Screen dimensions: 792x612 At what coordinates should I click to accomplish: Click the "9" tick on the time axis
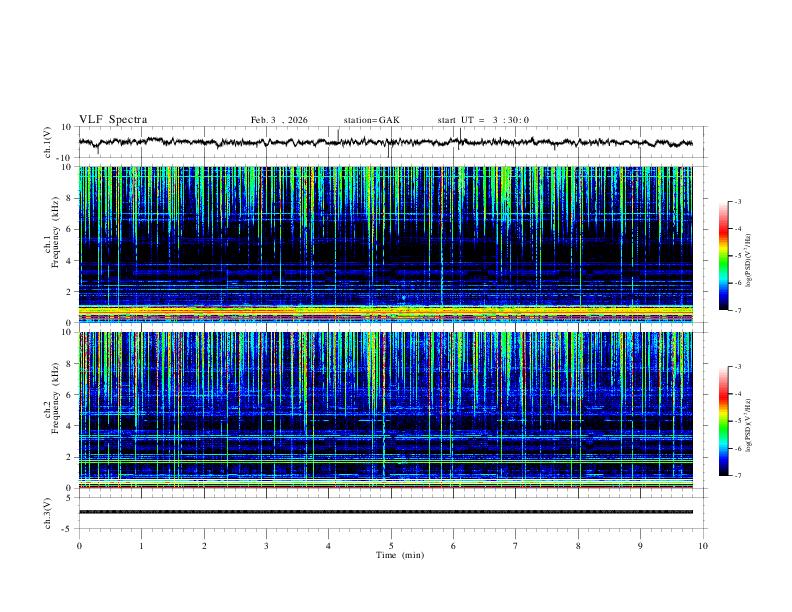[640, 546]
